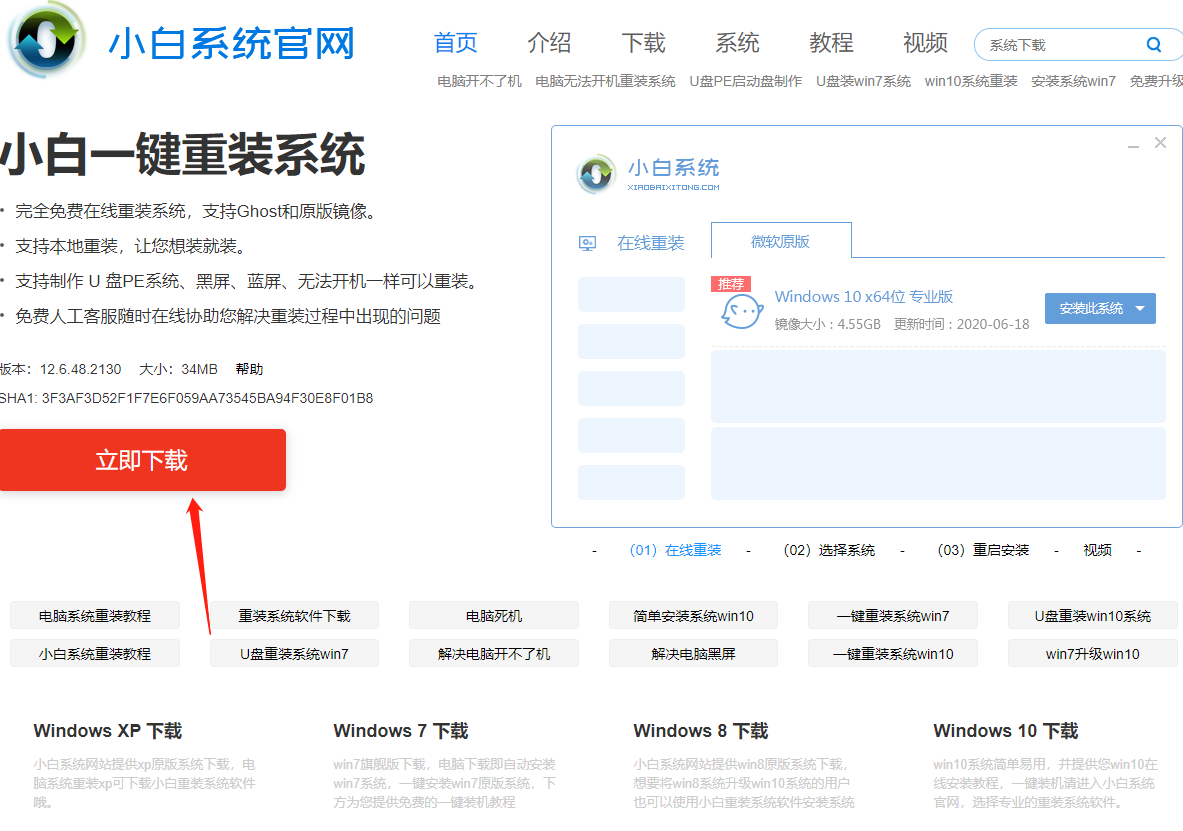Switch to the 微软原版 tab
This screenshot has height=831, width=1183.
coord(780,242)
